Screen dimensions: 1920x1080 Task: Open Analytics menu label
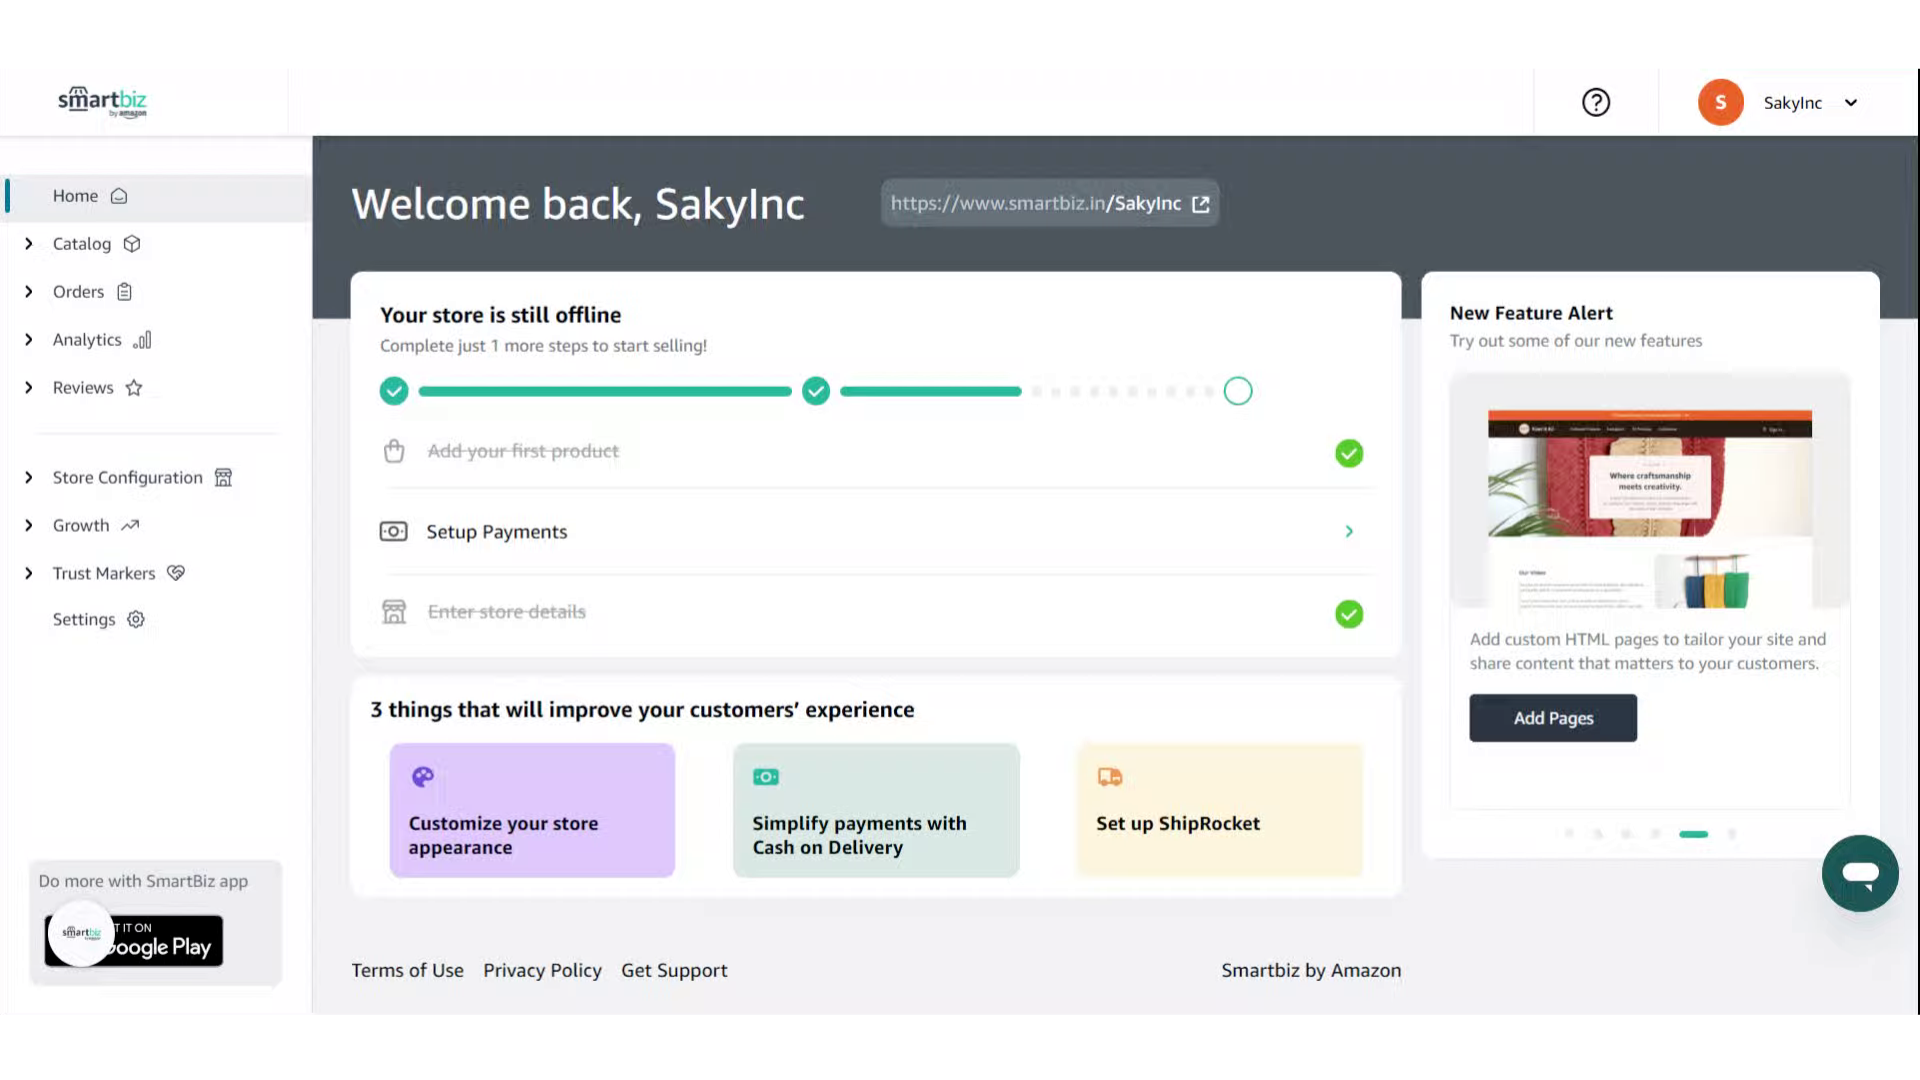(87, 340)
